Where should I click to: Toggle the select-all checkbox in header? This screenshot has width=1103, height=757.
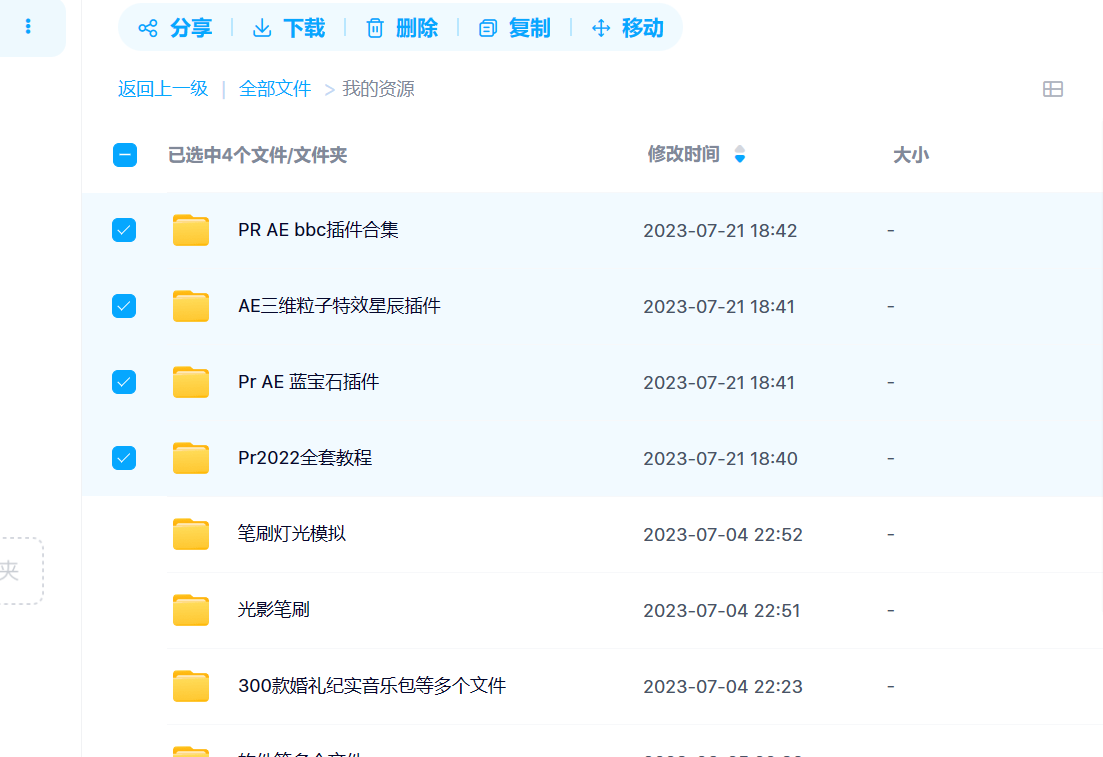point(124,155)
